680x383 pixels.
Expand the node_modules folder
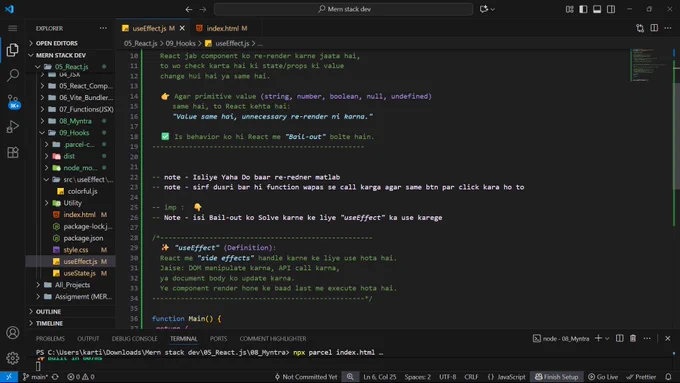point(80,168)
